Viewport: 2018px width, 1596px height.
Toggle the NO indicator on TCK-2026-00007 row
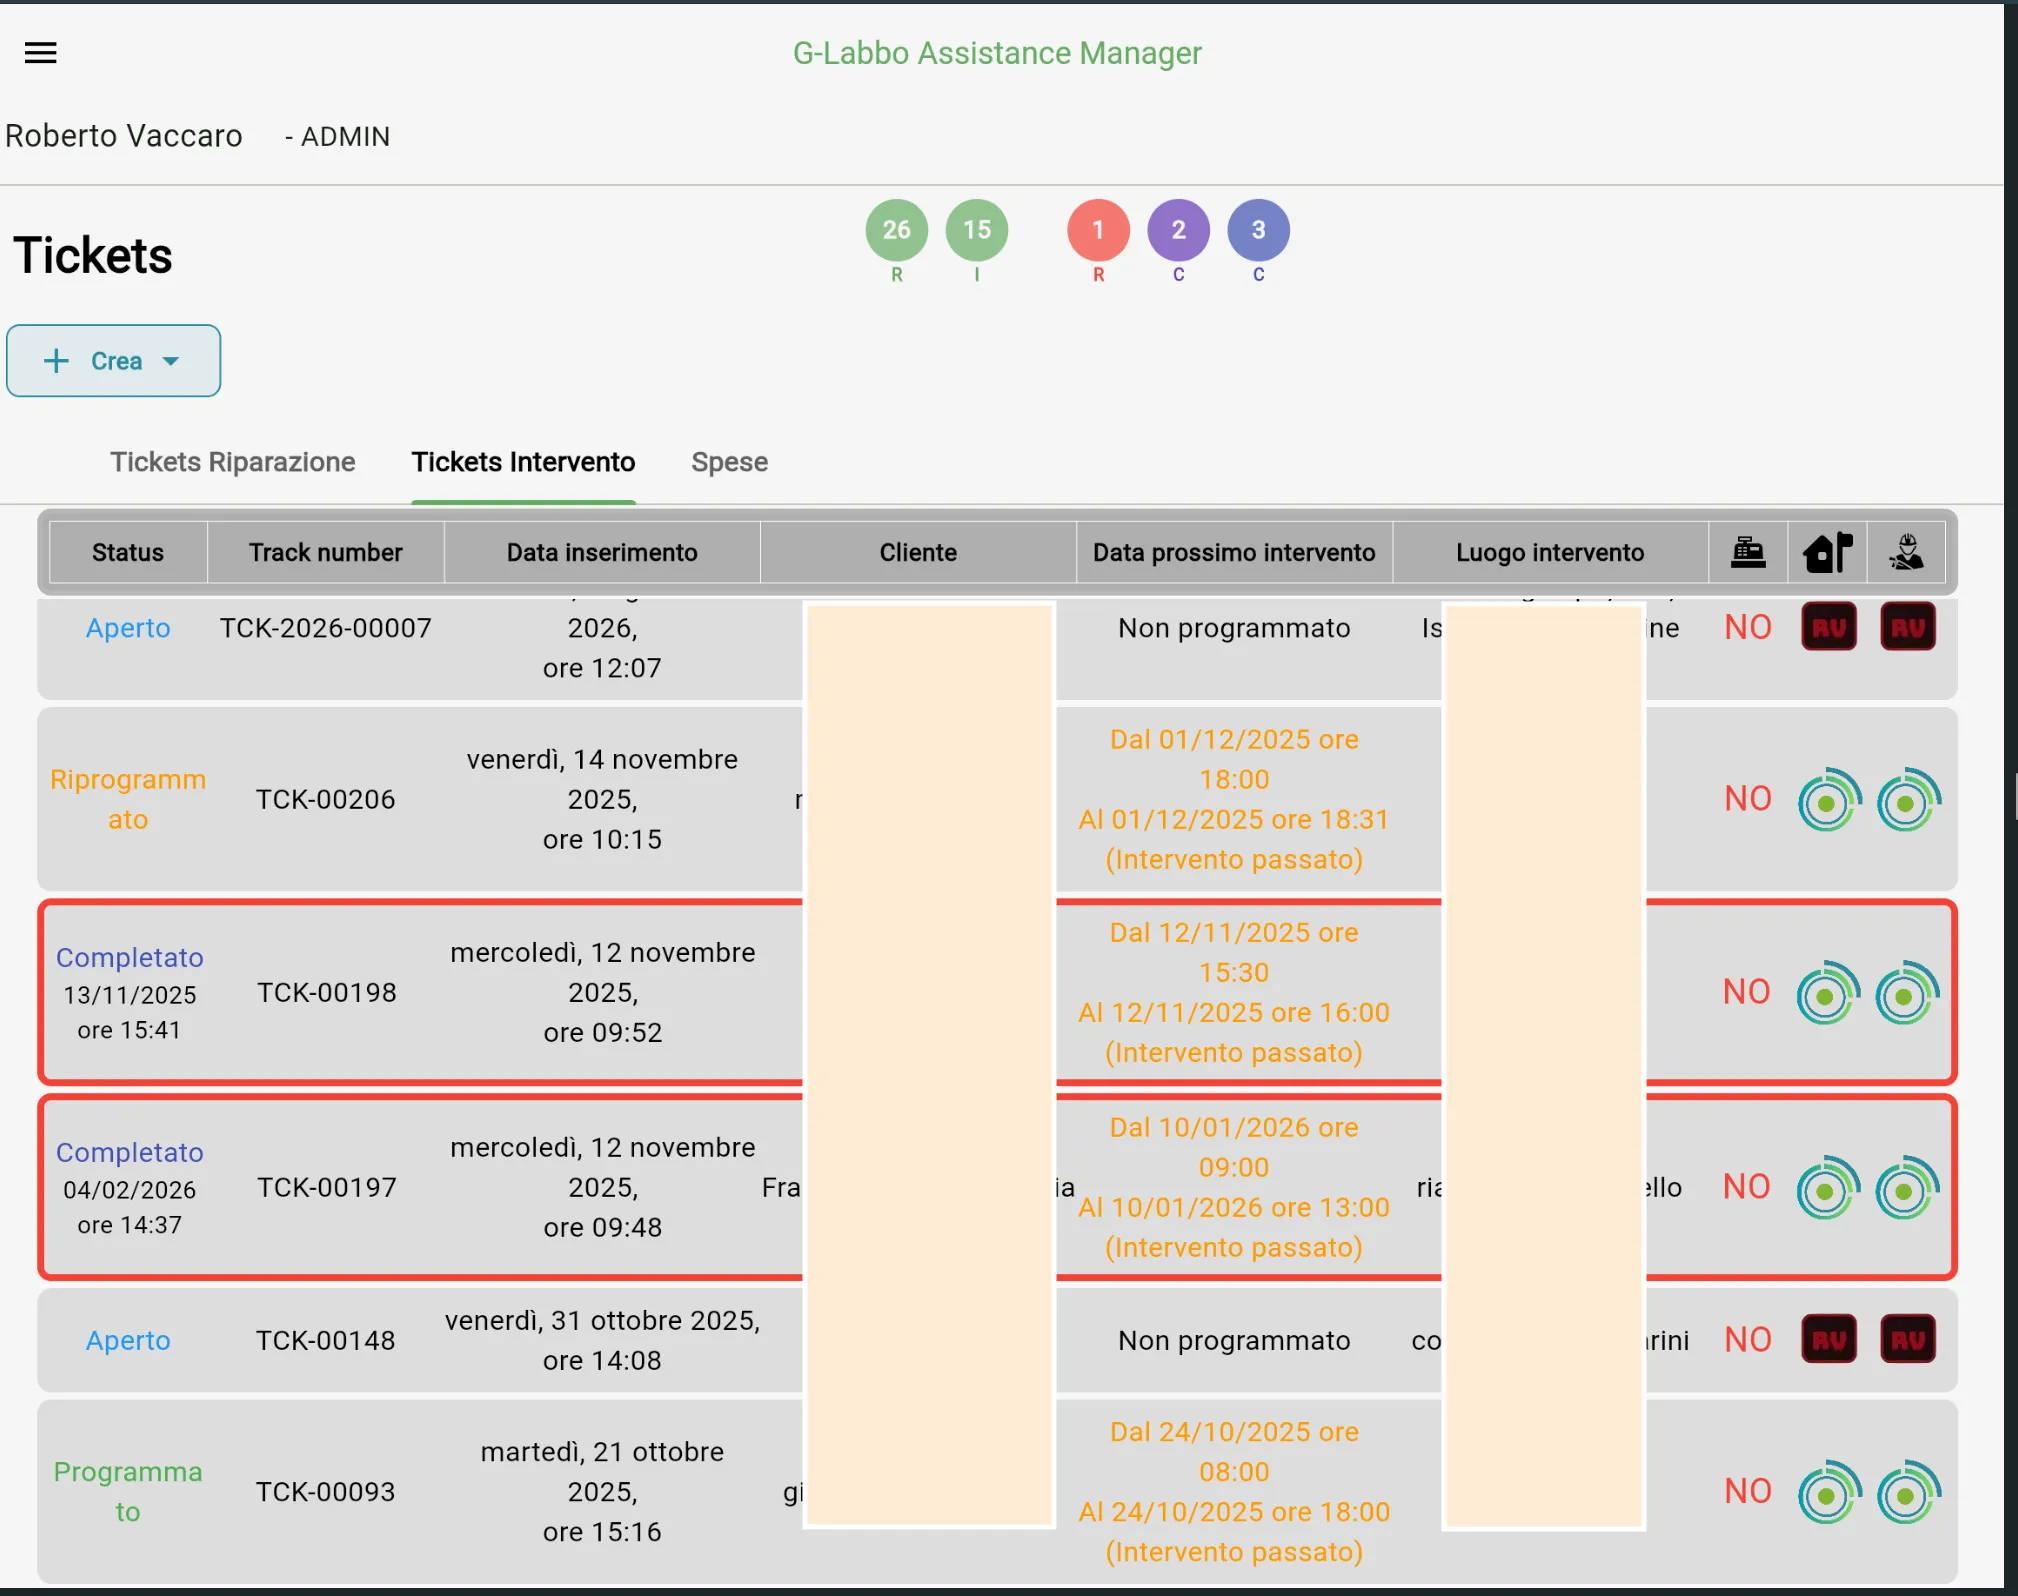tap(1746, 626)
